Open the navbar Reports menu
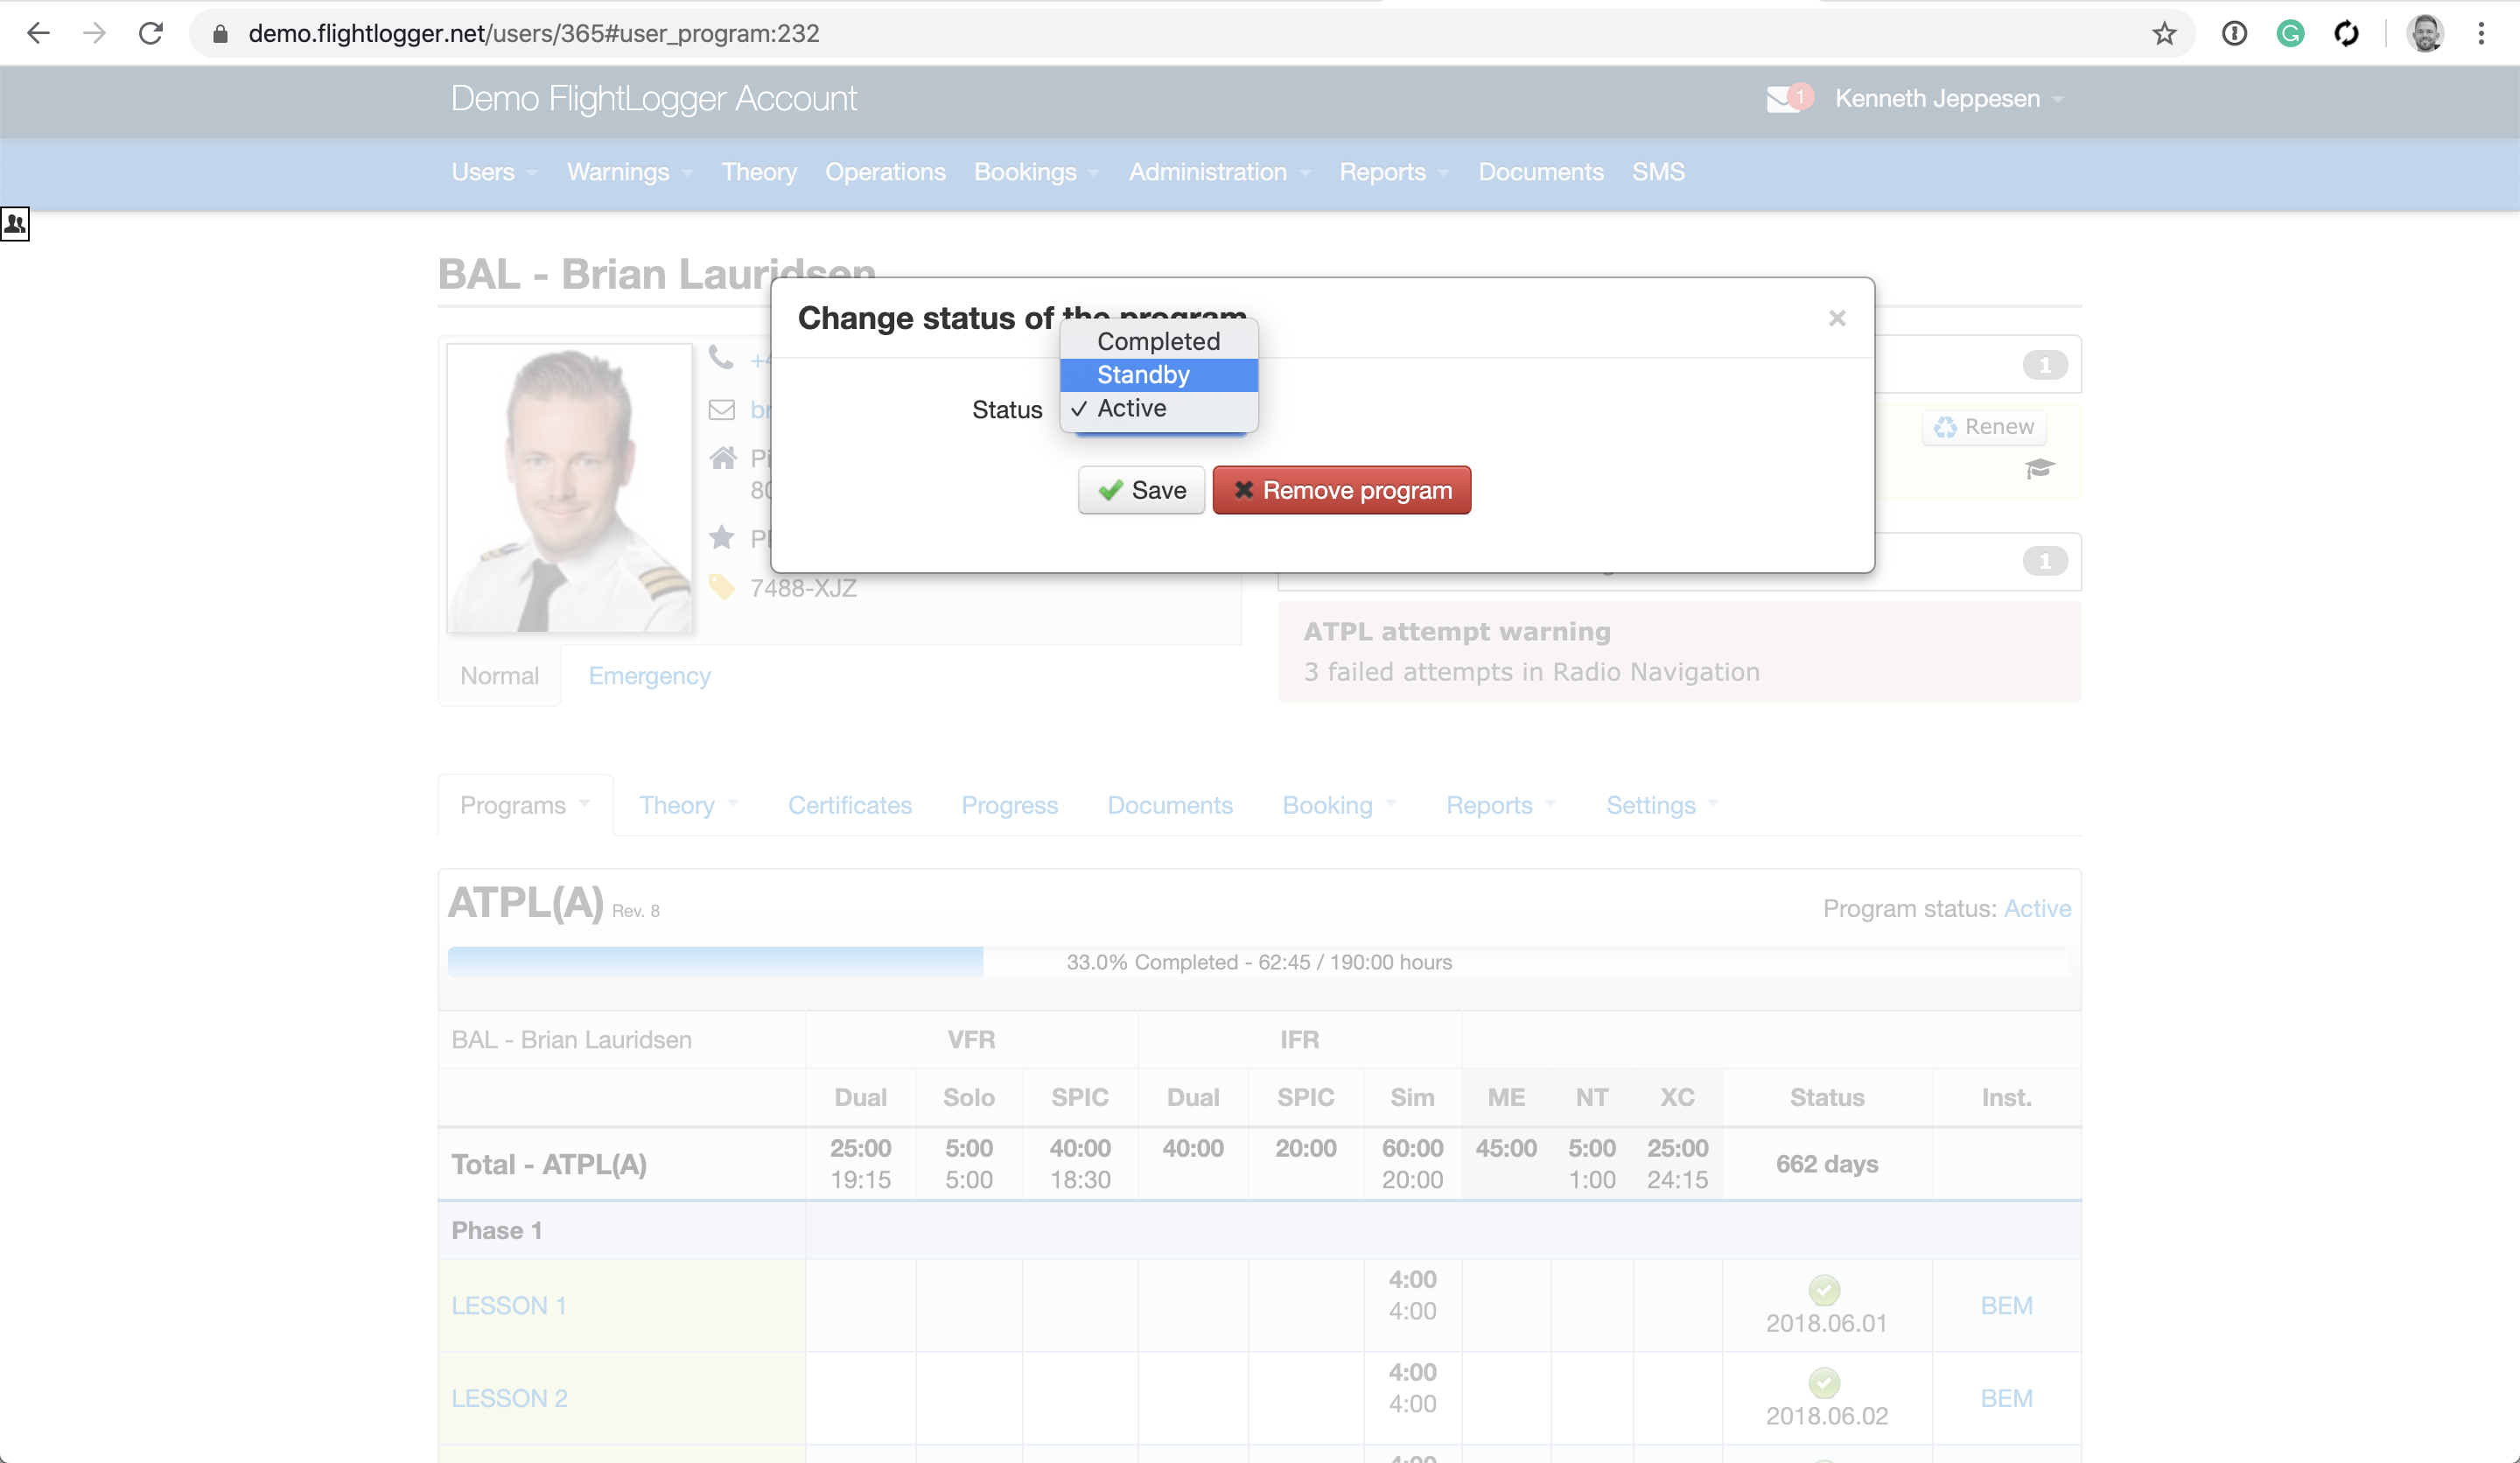This screenshot has width=2520, height=1463. click(1394, 172)
